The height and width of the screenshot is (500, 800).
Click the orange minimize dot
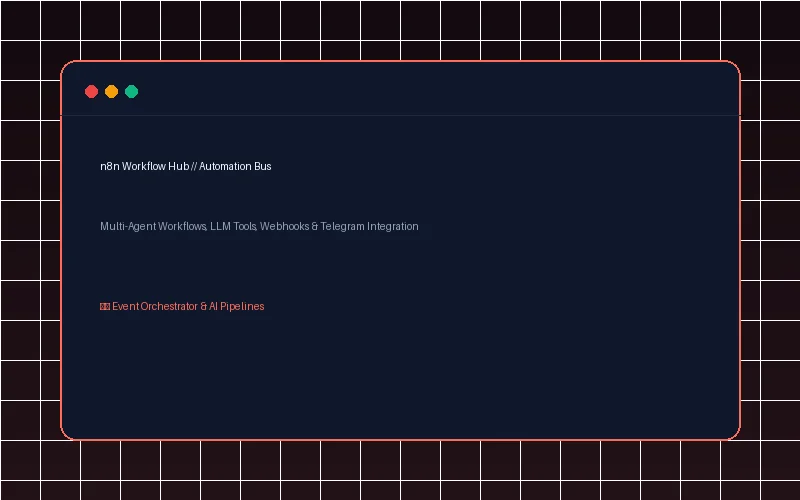(111, 91)
